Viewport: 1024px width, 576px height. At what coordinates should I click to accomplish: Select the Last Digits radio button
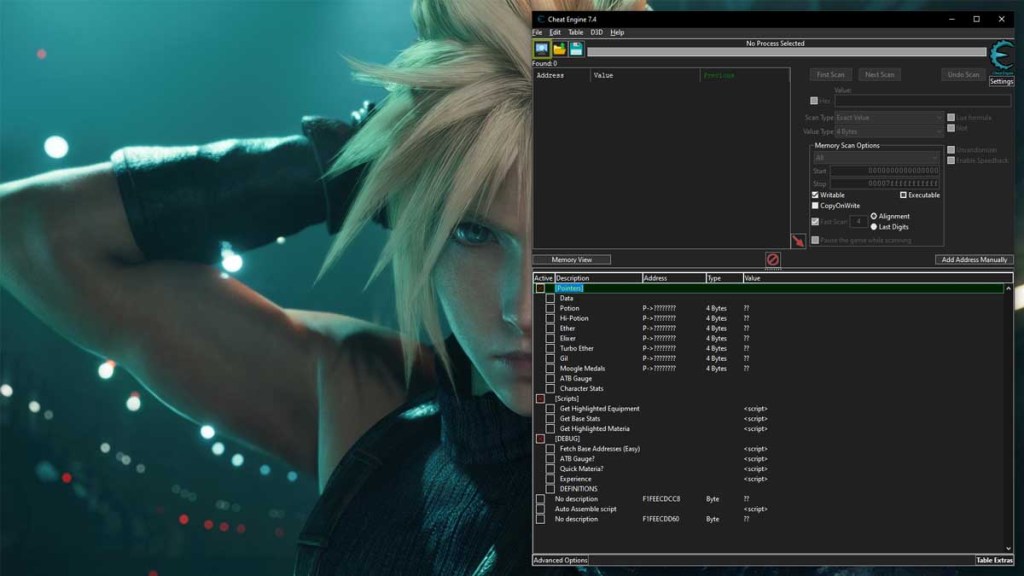[x=874, y=227]
